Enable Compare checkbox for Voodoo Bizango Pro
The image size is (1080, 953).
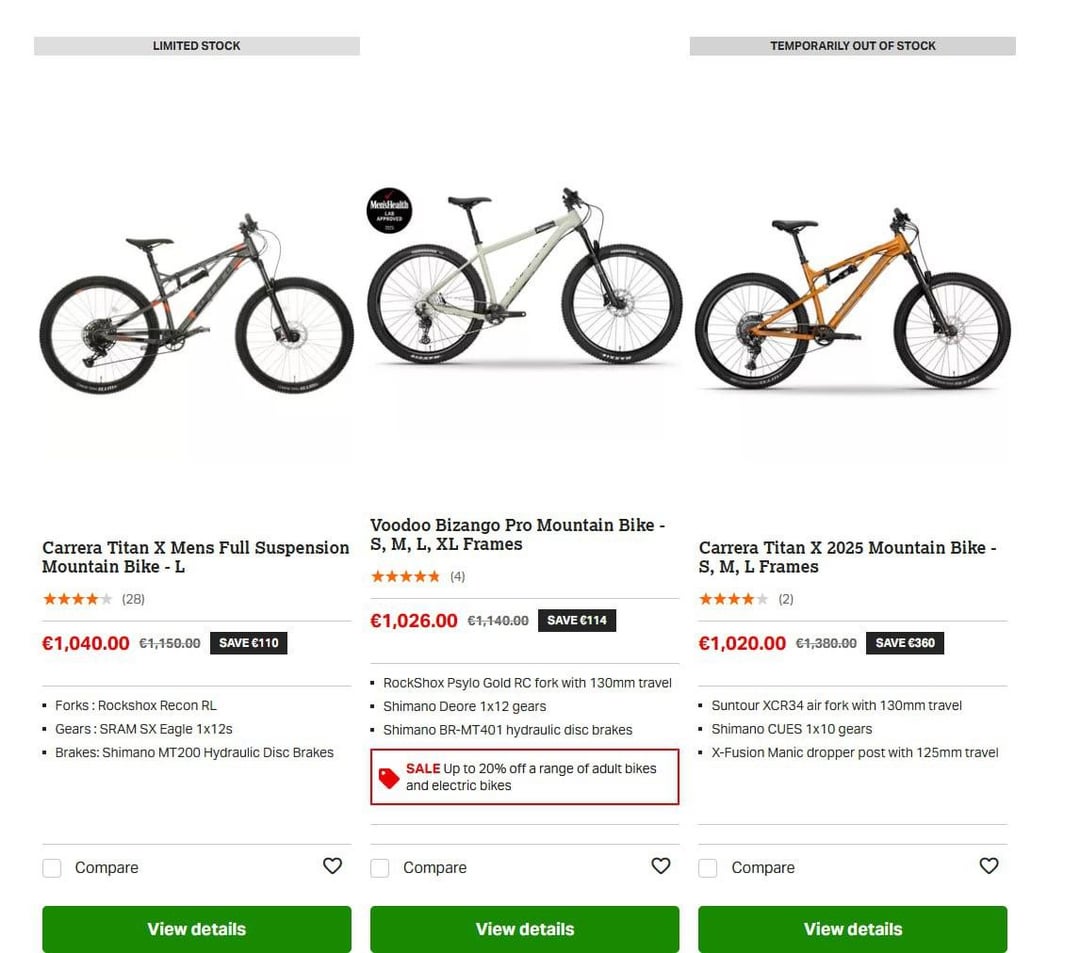click(x=380, y=868)
